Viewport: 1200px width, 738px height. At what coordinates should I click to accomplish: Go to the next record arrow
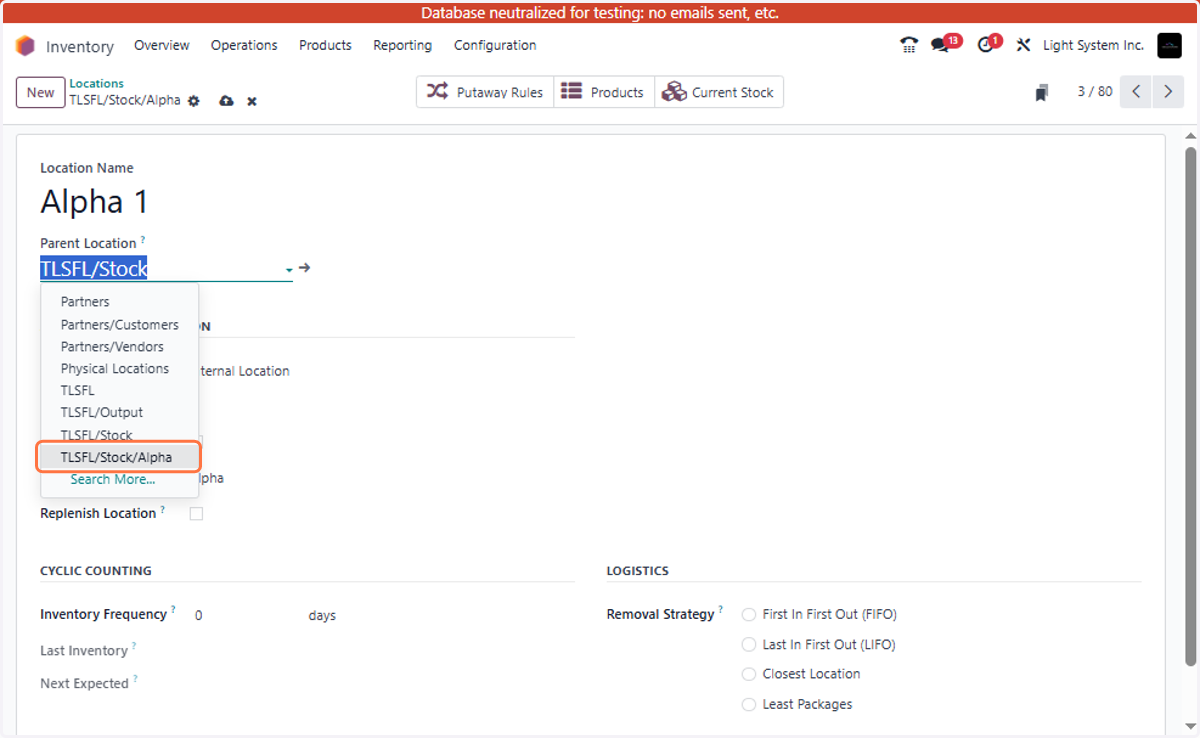click(1168, 92)
